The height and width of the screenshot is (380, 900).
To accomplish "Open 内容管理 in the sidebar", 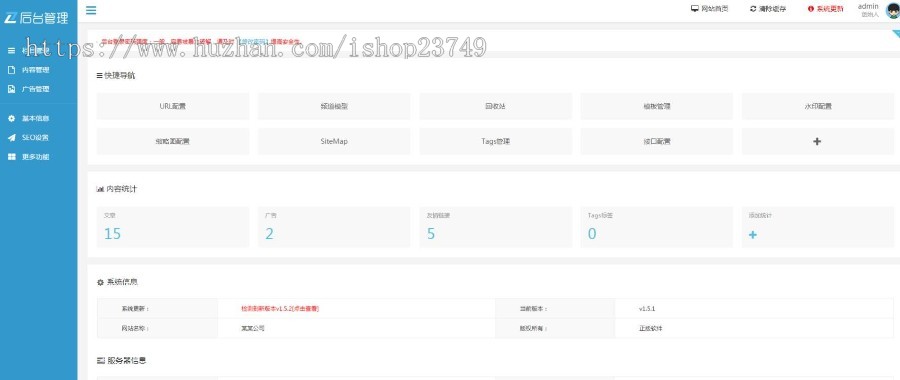I will point(36,70).
